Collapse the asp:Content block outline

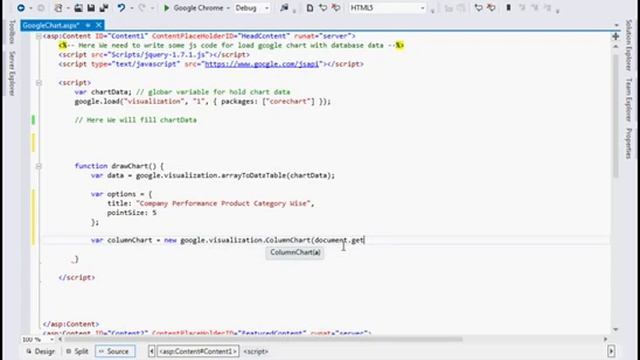coord(38,36)
